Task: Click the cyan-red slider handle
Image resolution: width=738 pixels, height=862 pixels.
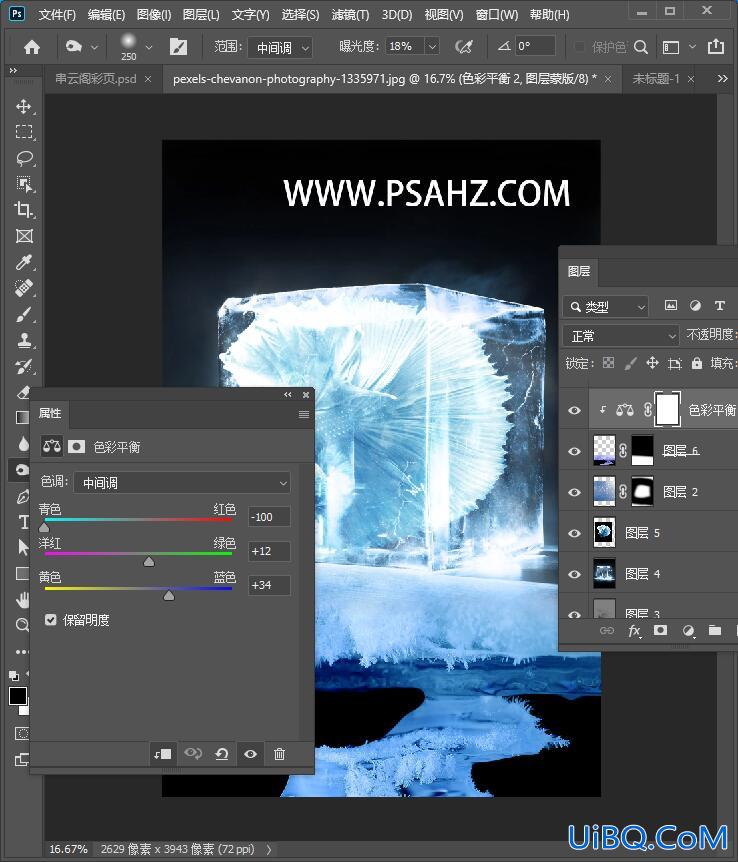Action: (x=44, y=527)
